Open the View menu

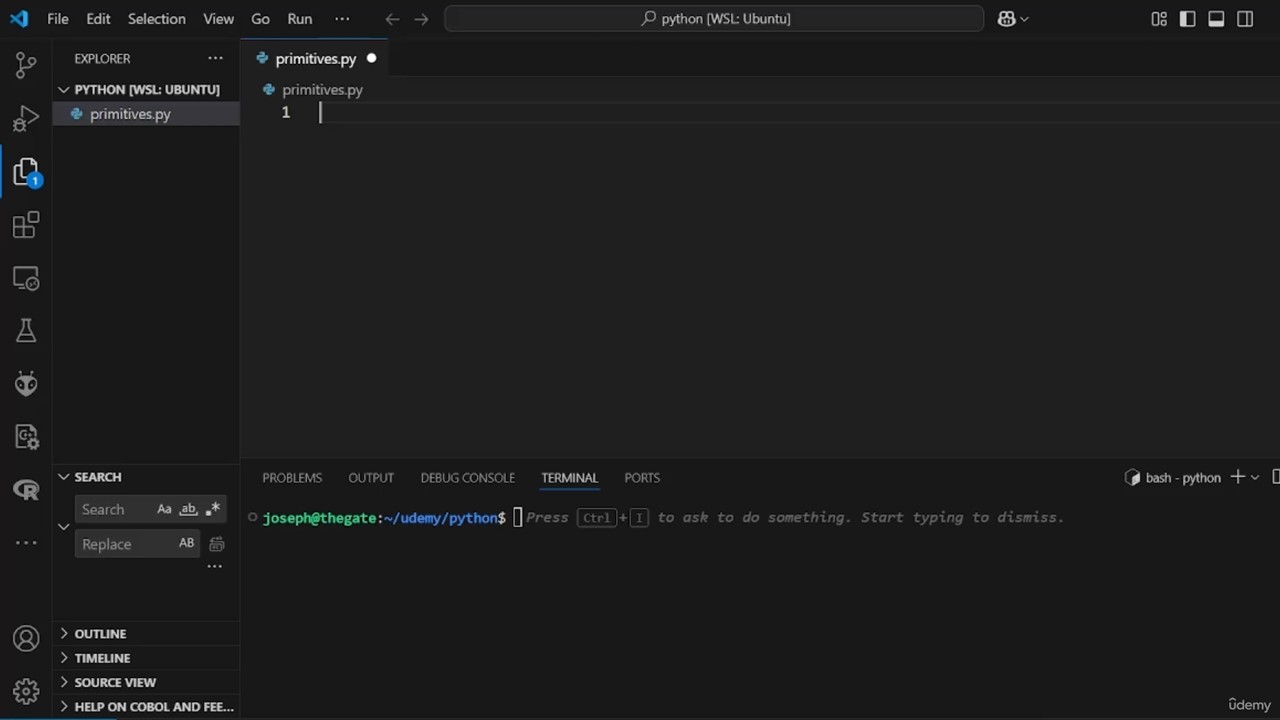[x=218, y=19]
